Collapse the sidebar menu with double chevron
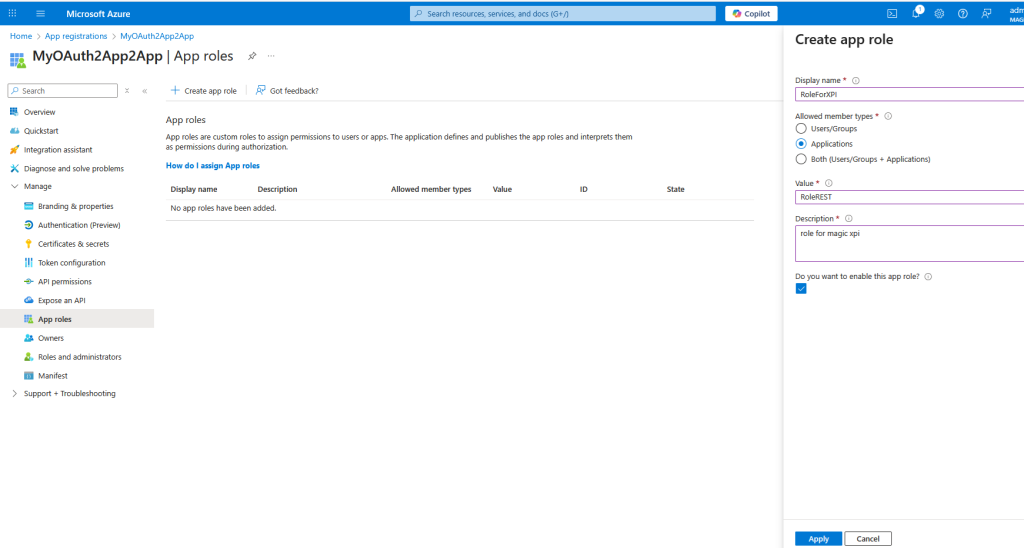The width and height of the screenshot is (1024, 548). [x=144, y=91]
